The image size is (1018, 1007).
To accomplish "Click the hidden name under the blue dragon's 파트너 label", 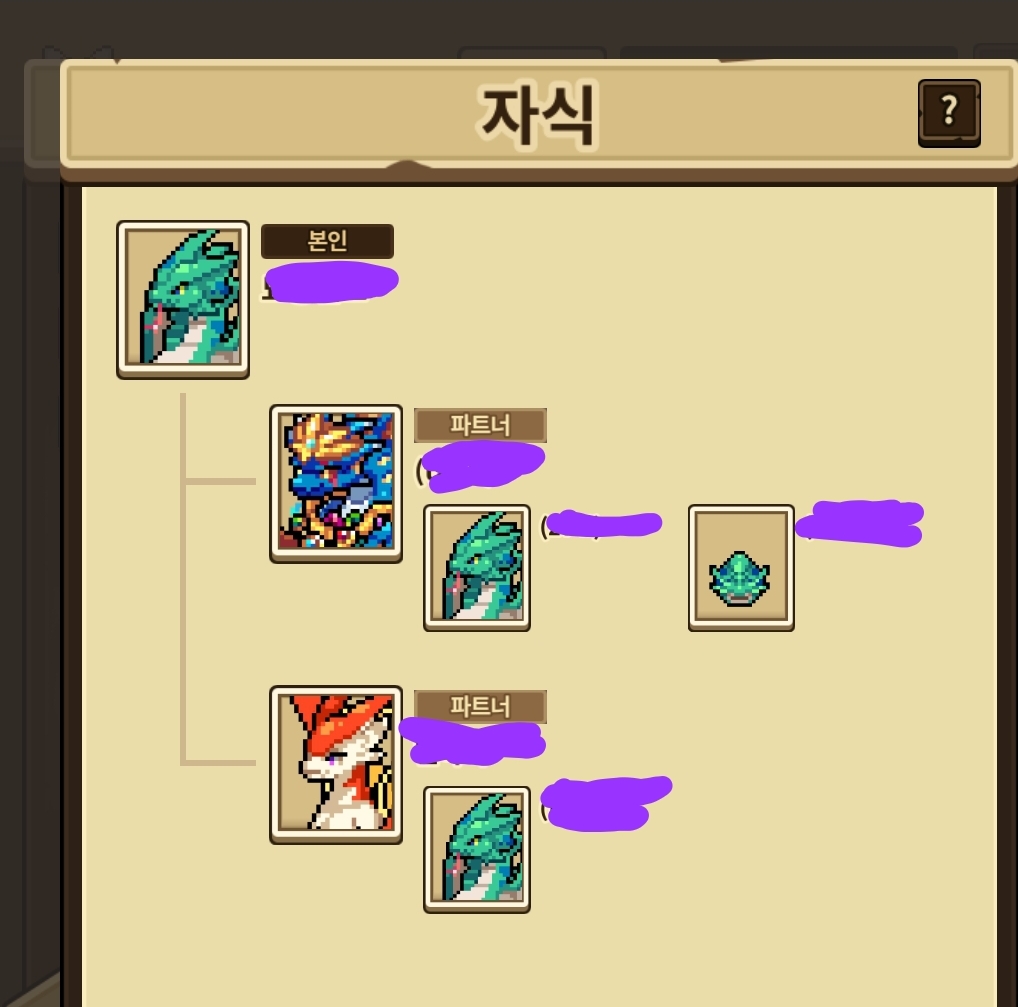I will [481, 465].
